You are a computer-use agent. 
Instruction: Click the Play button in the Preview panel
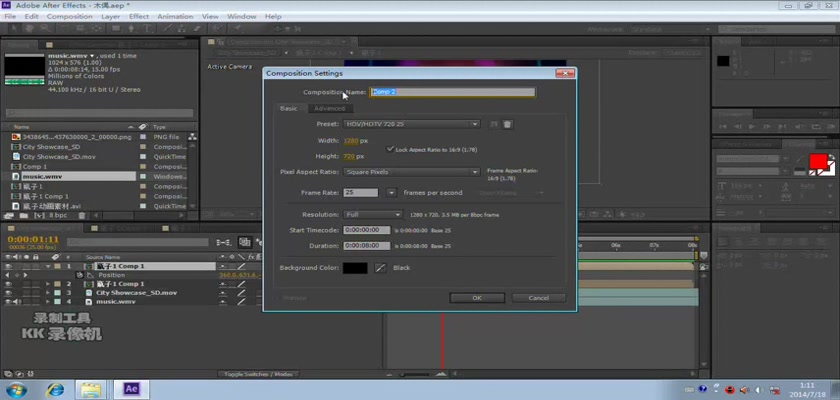pos(752,126)
